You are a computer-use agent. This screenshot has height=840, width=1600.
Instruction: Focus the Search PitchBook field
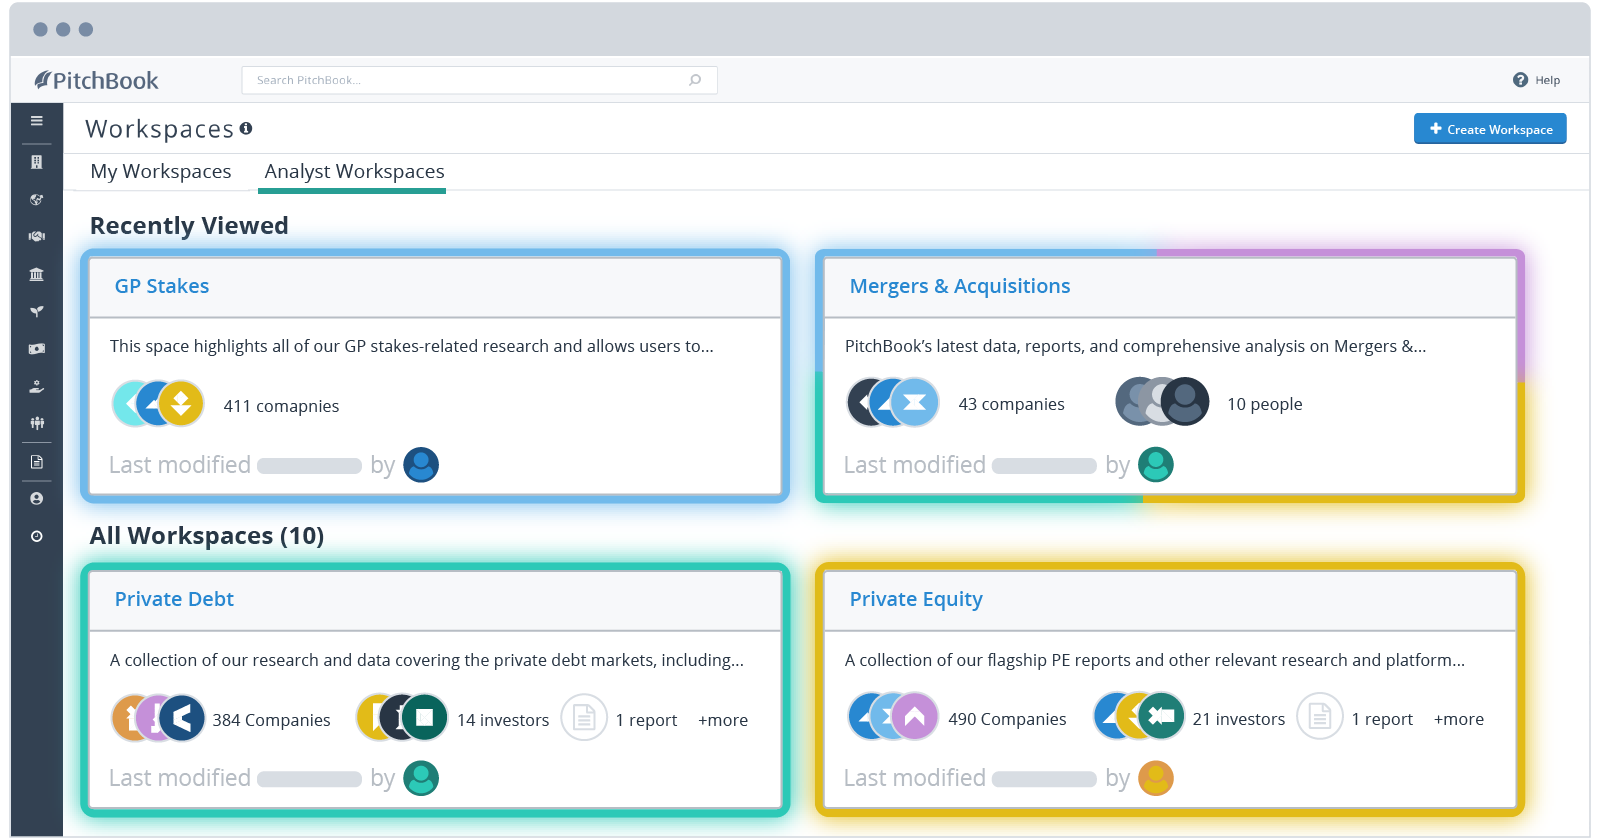[x=479, y=80]
